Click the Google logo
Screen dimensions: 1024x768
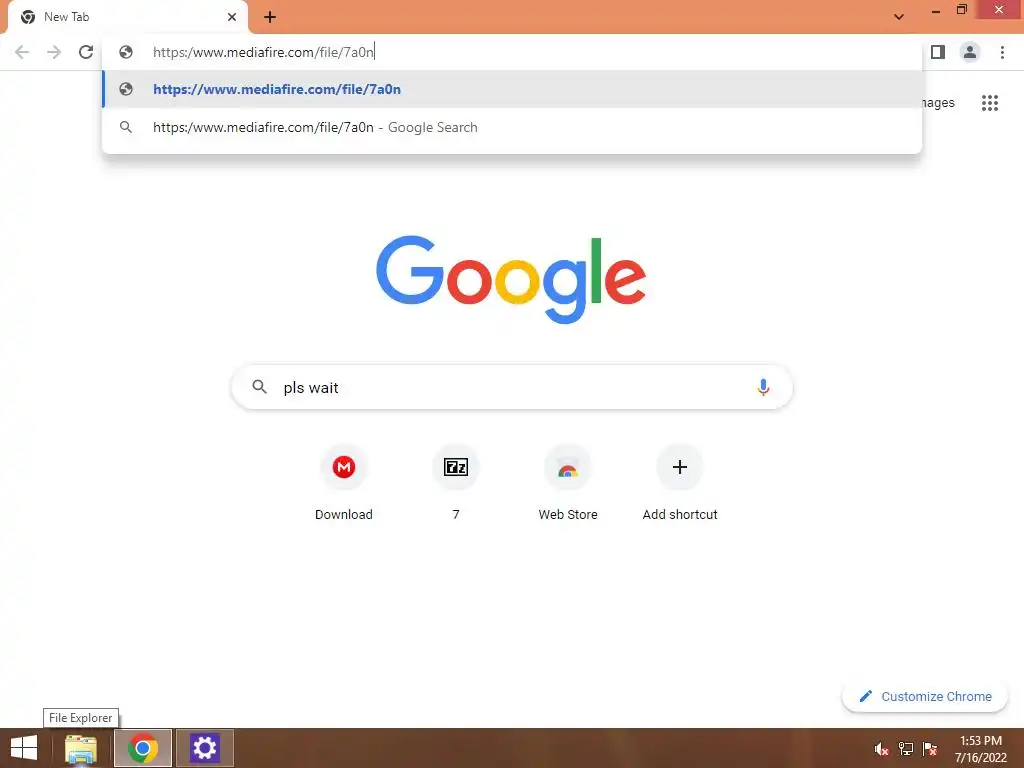click(x=511, y=280)
